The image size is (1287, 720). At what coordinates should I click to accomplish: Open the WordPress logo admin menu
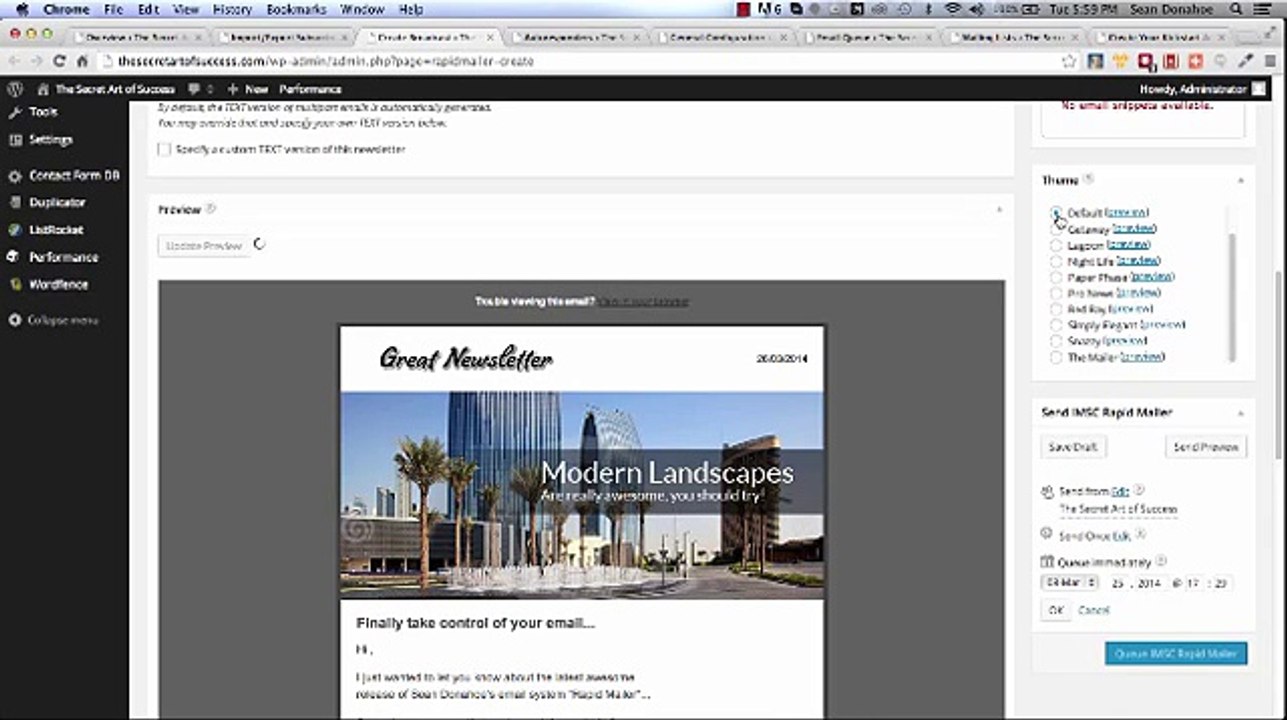[15, 89]
